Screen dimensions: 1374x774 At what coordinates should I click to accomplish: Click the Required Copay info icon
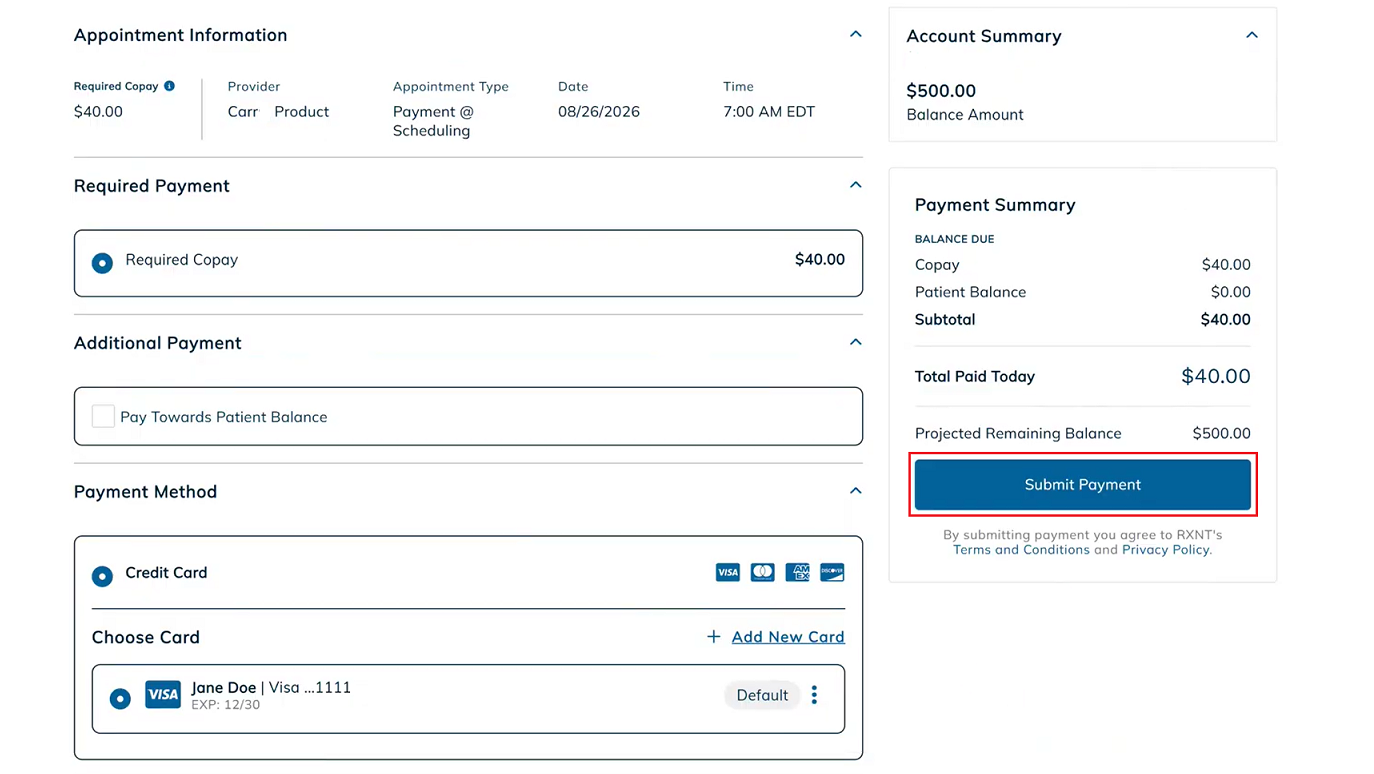pos(169,86)
